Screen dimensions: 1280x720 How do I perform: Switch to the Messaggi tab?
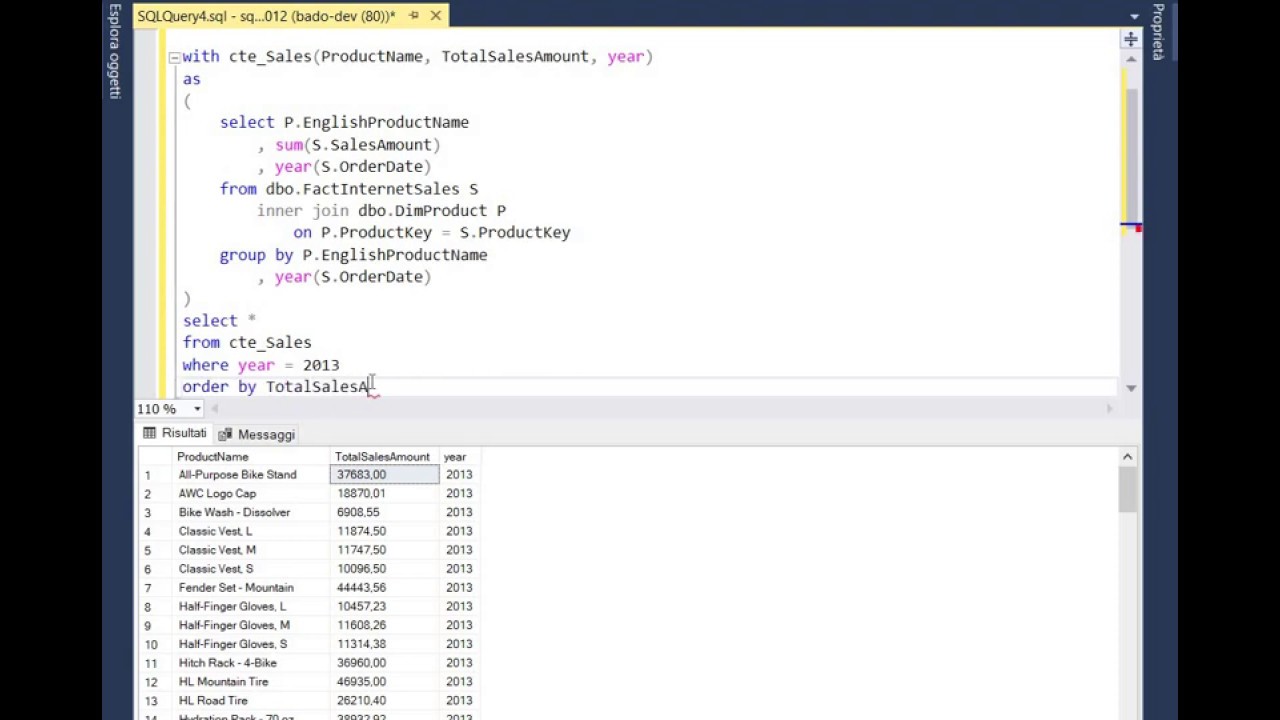click(257, 434)
